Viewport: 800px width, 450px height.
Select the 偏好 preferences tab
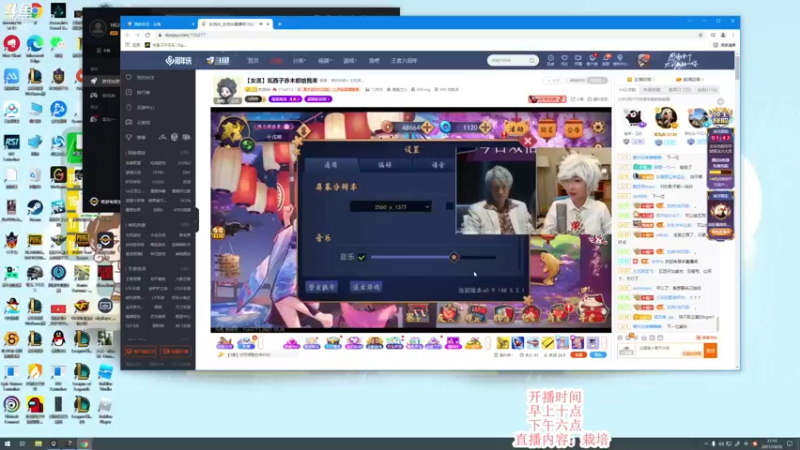pos(385,165)
